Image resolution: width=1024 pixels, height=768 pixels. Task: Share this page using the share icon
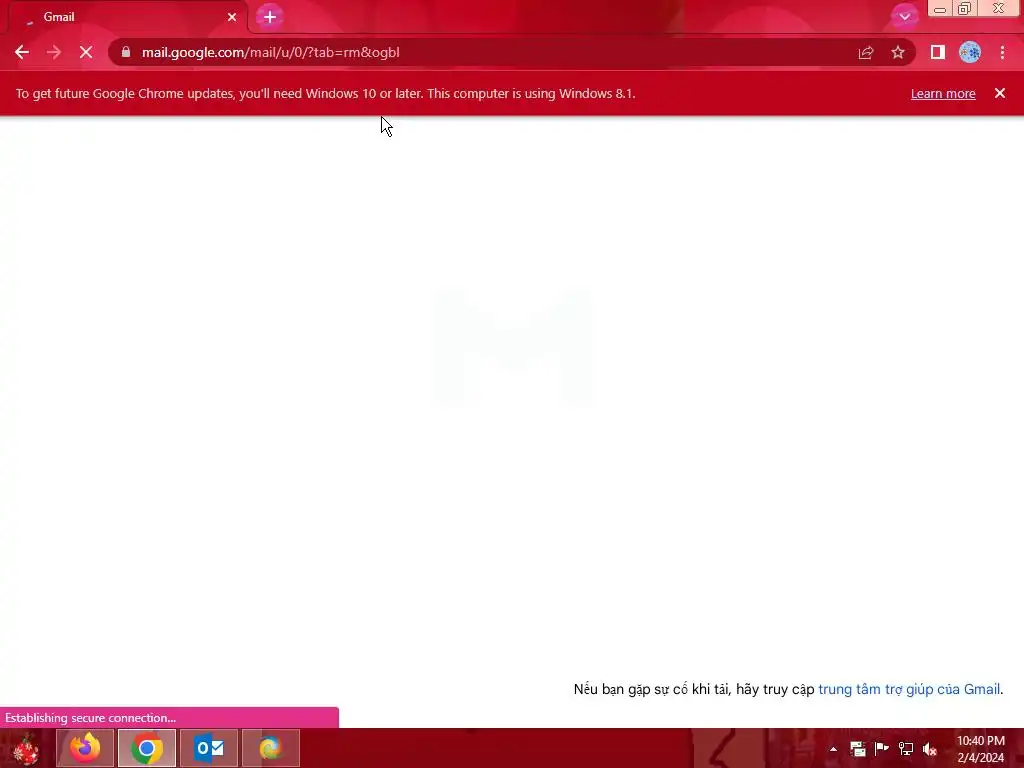[866, 52]
